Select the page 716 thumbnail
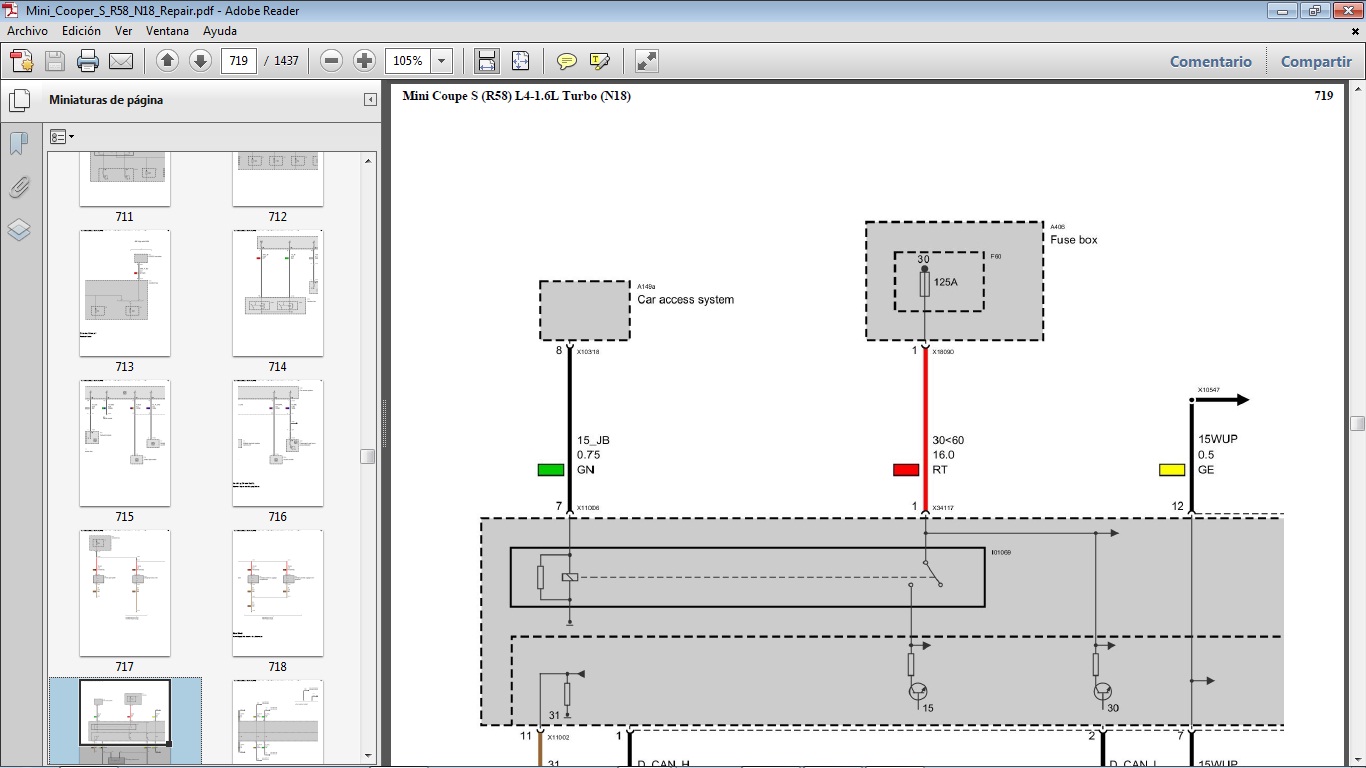Screen dimensions: 1366x768 coord(278,443)
